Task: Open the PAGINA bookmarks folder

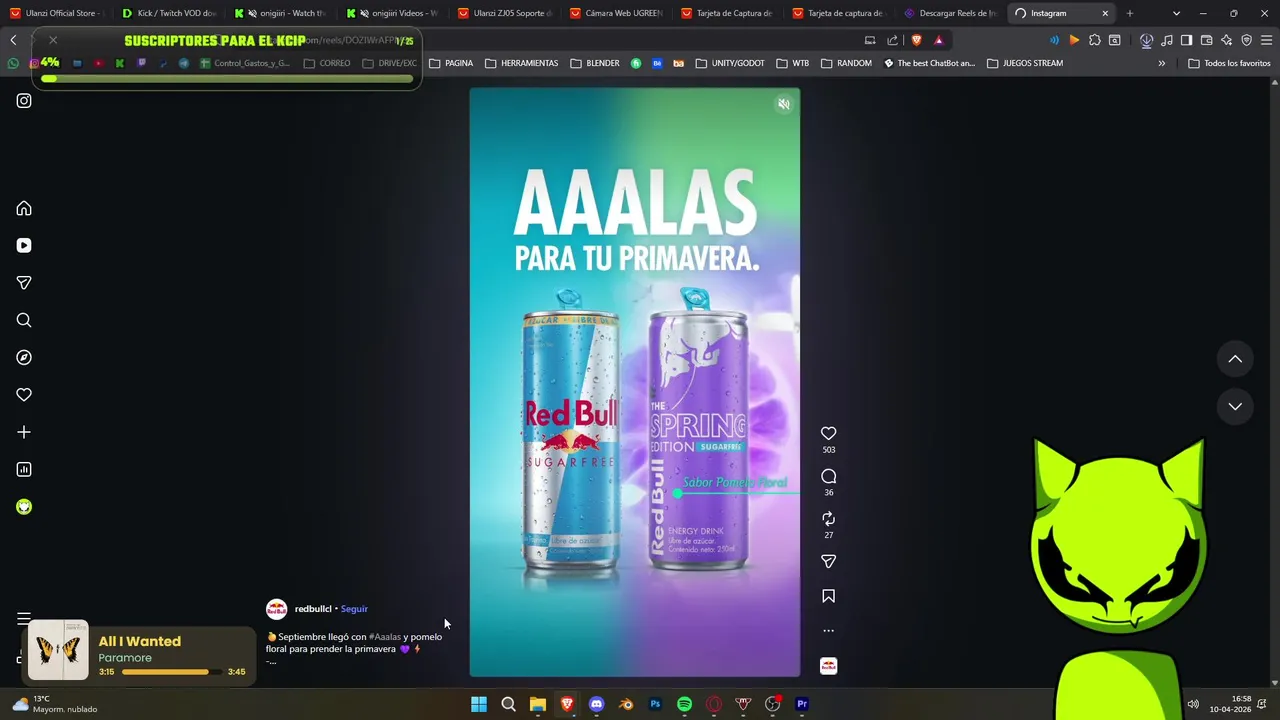Action: (451, 63)
